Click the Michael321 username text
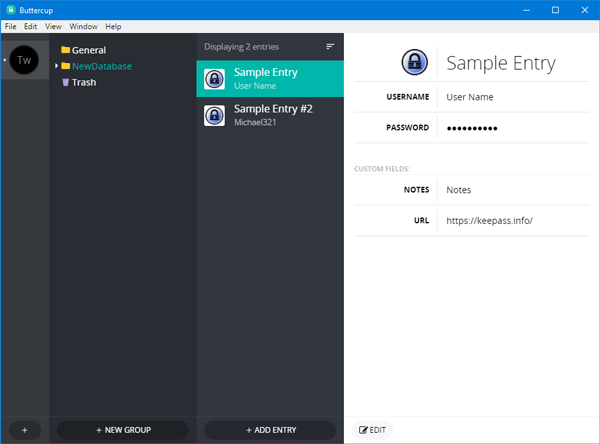This screenshot has width=600, height=444. [x=255, y=122]
